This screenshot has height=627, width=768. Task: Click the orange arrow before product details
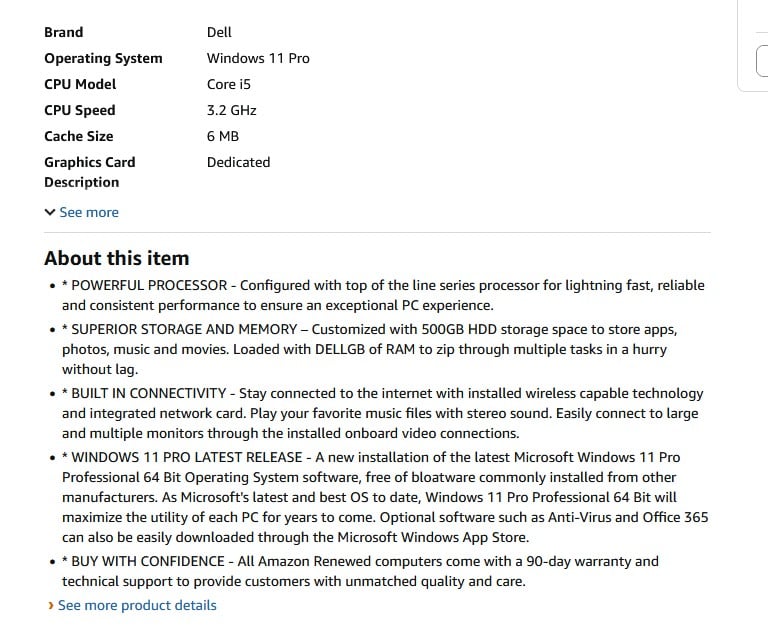[x=51, y=605]
